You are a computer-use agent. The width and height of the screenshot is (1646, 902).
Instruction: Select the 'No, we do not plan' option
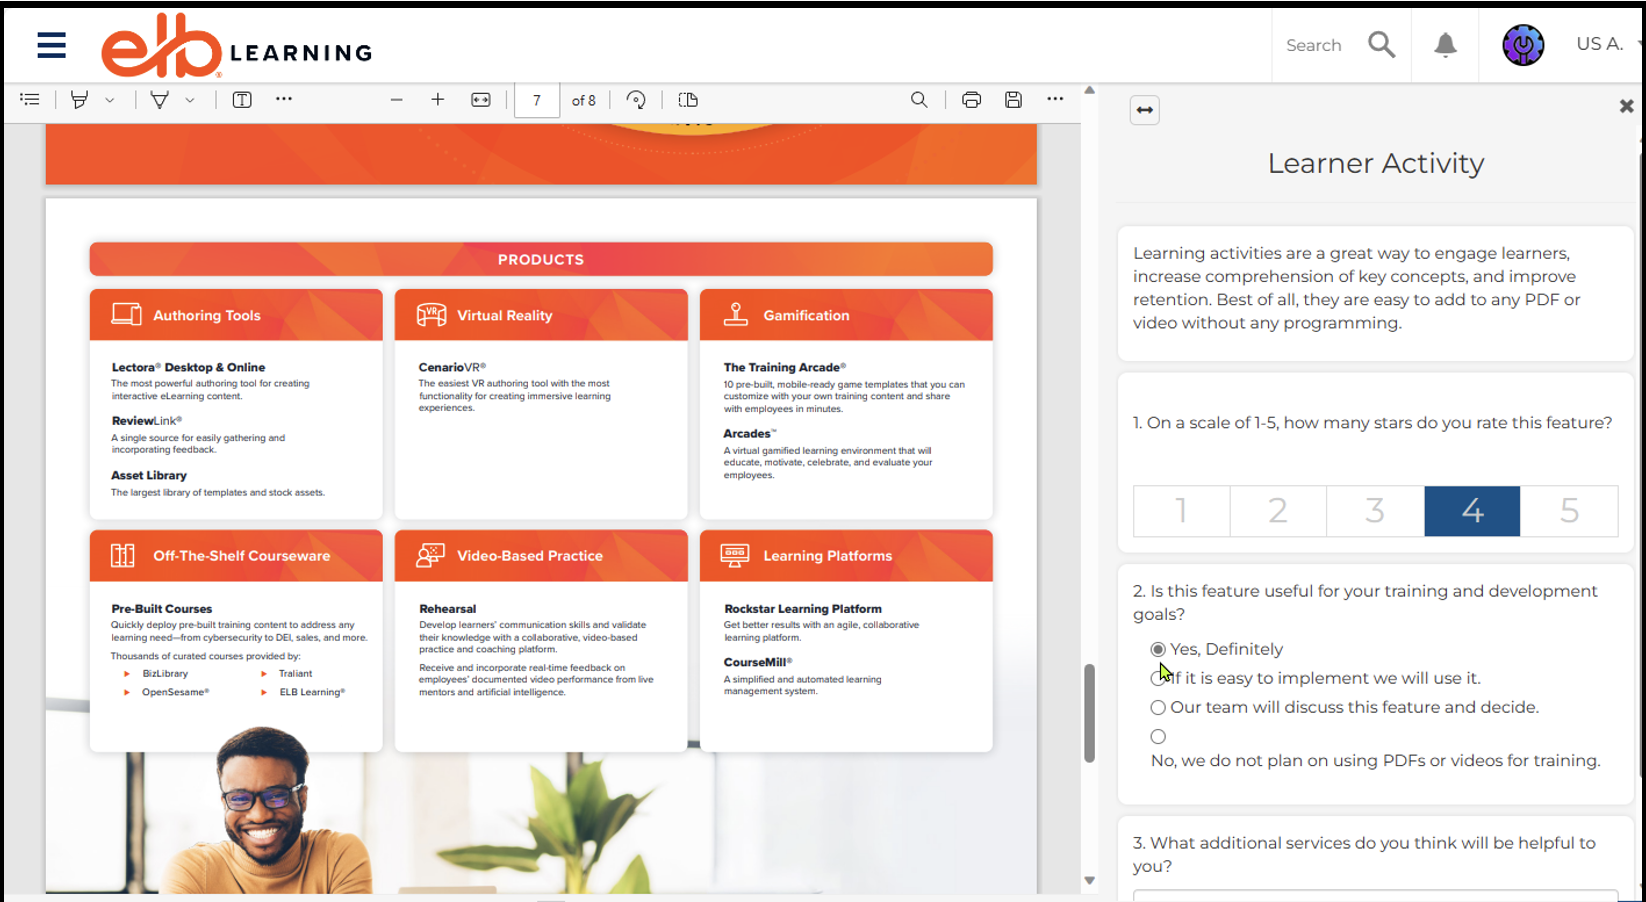click(1157, 736)
